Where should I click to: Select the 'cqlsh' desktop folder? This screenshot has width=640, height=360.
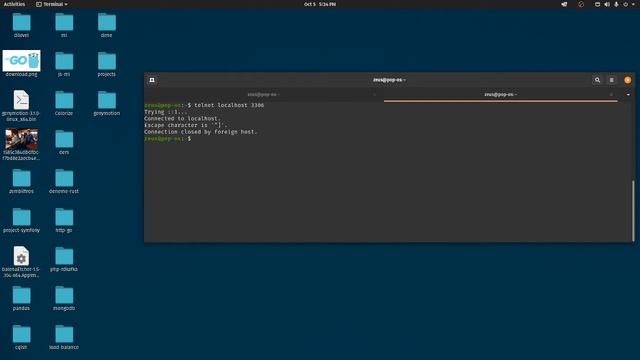point(21,337)
